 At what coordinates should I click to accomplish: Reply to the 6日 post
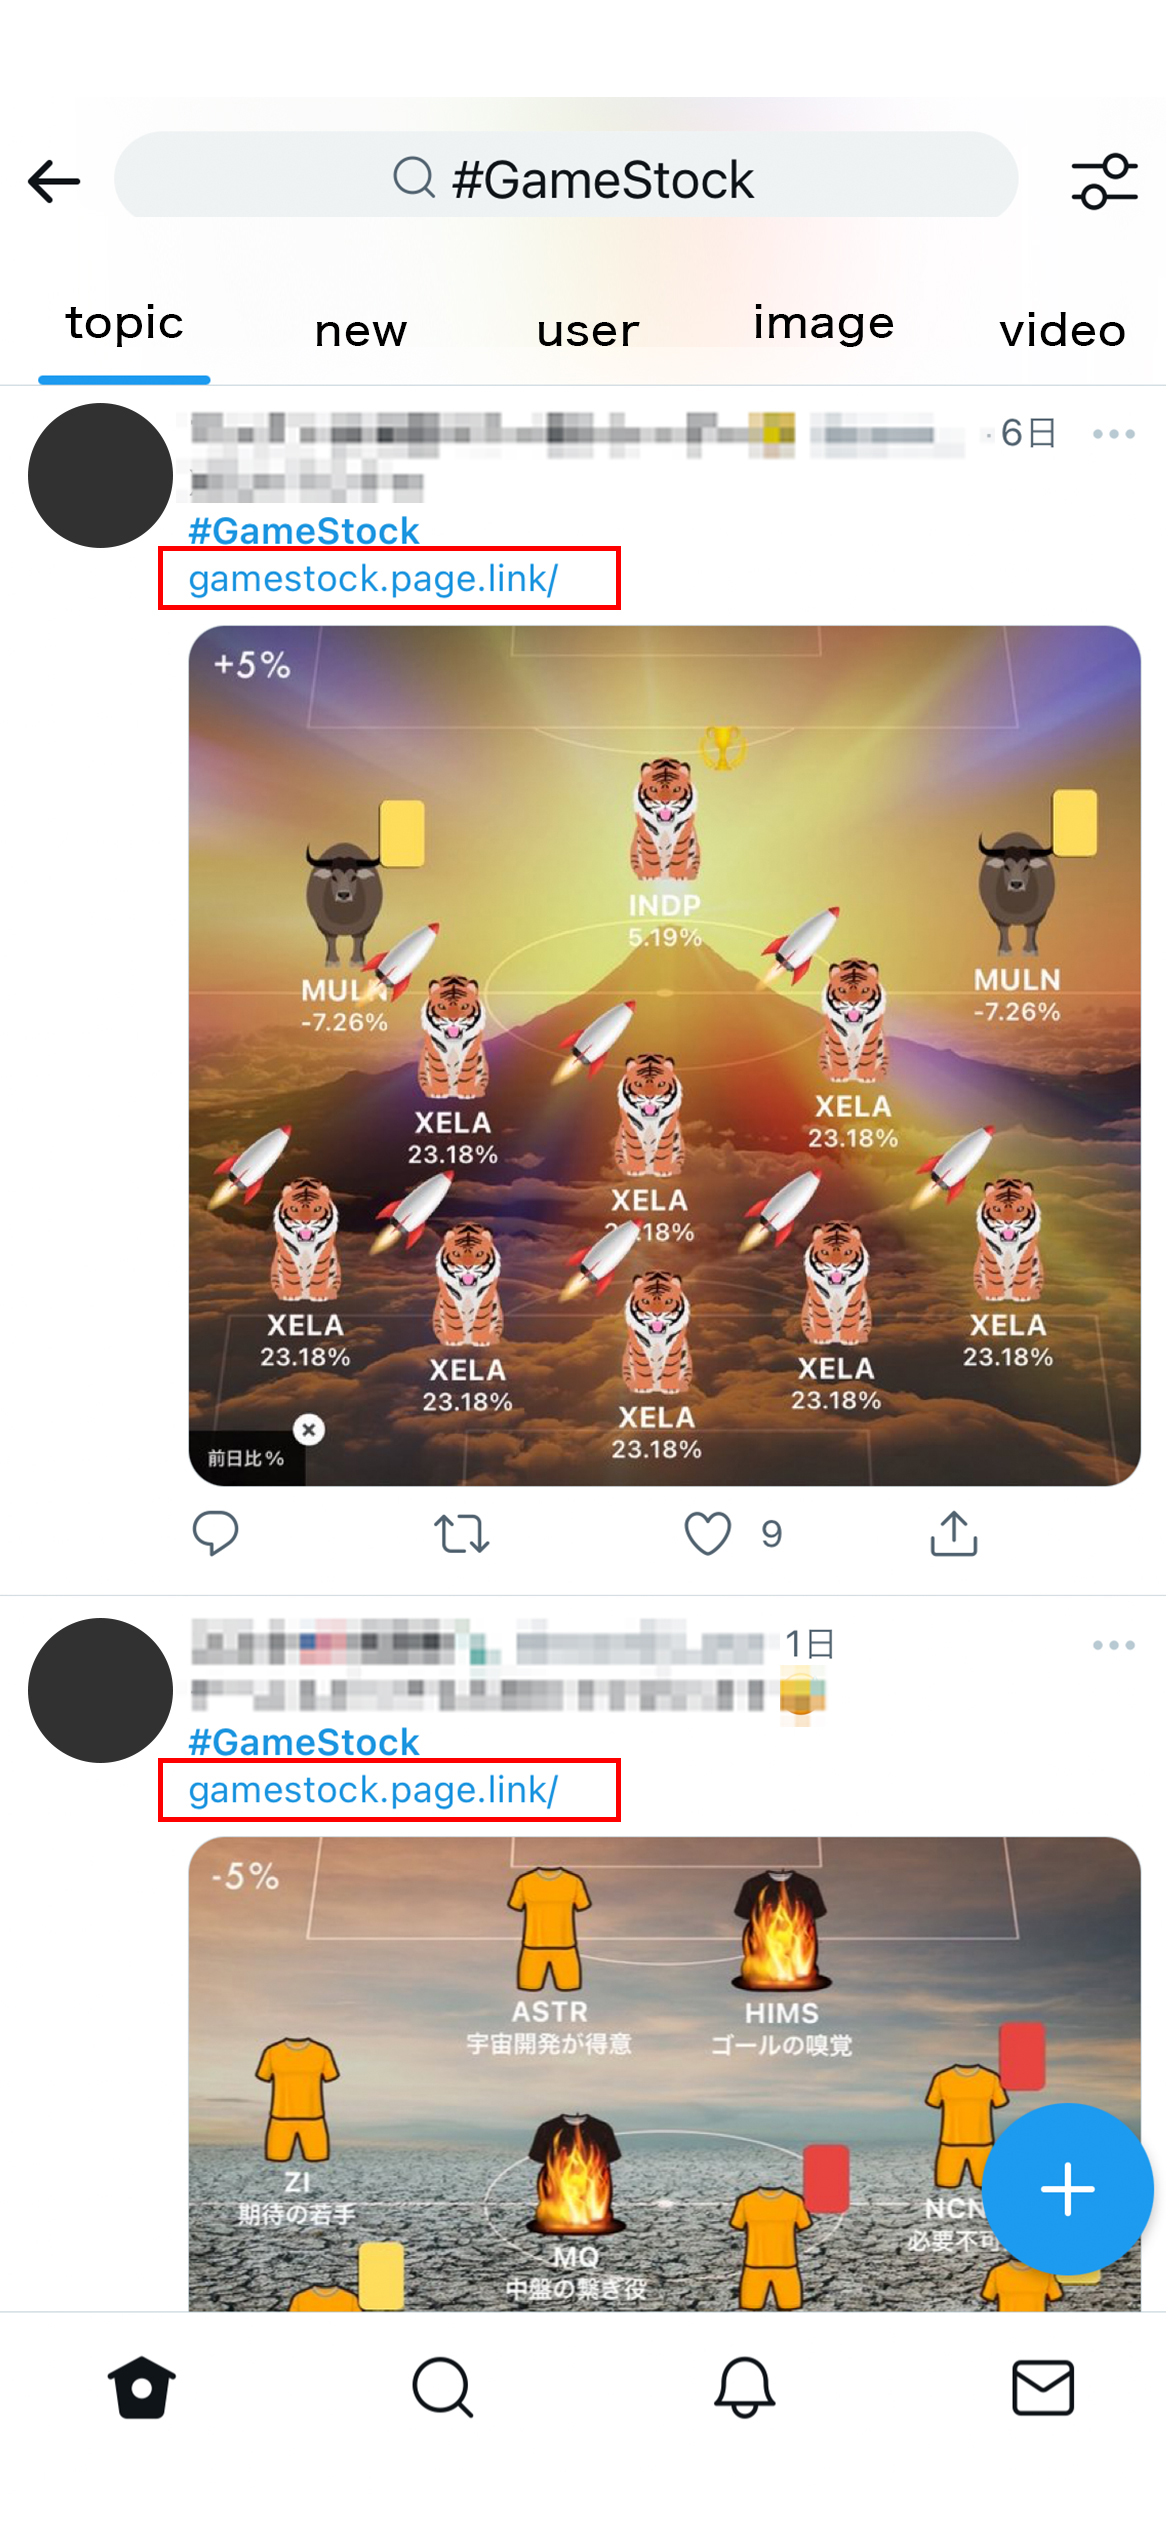215,1533
